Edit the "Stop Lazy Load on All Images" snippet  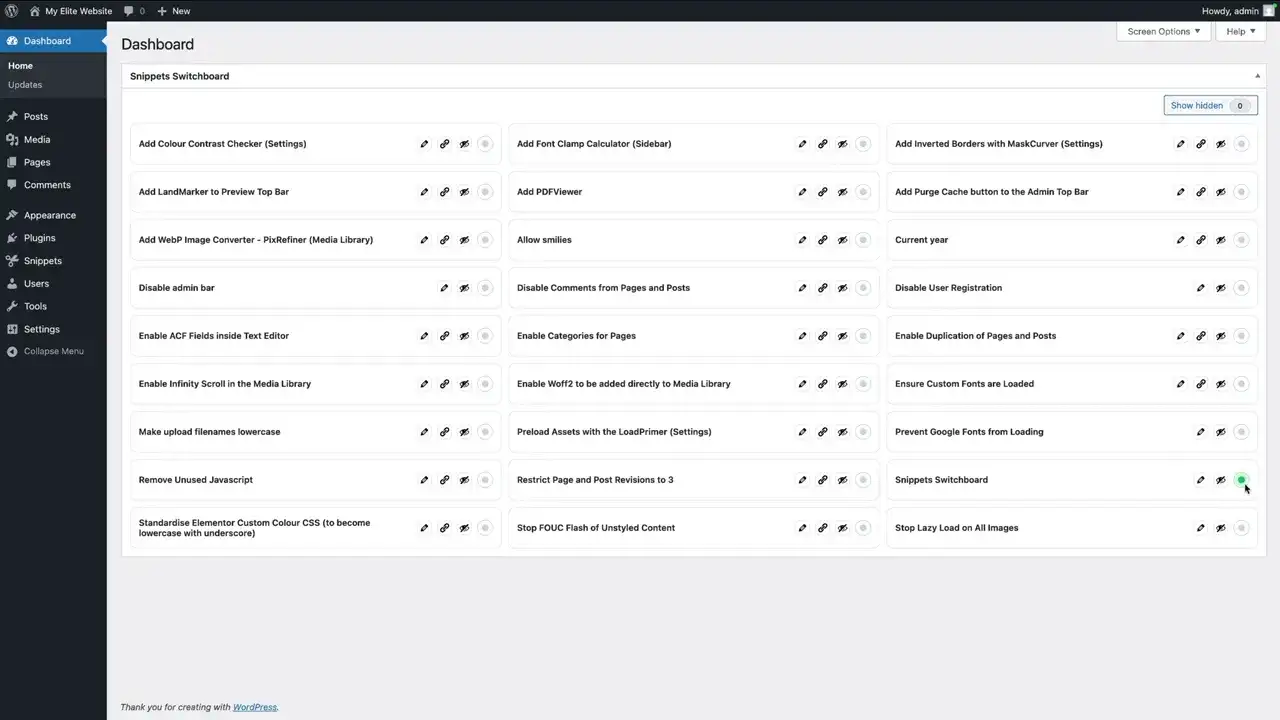pos(1200,527)
